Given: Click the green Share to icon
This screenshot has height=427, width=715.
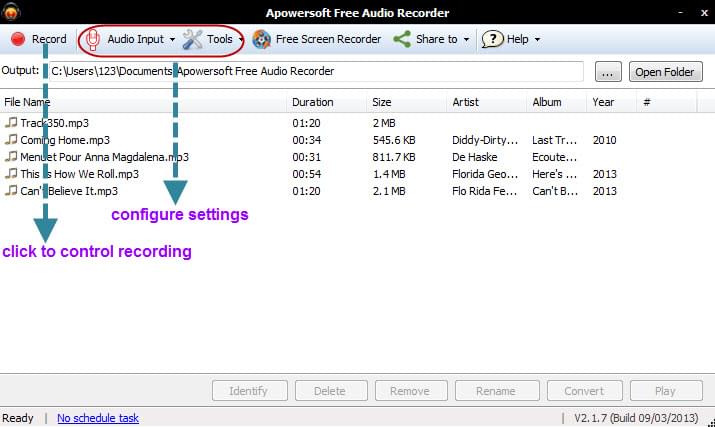Looking at the screenshot, I should tap(402, 40).
